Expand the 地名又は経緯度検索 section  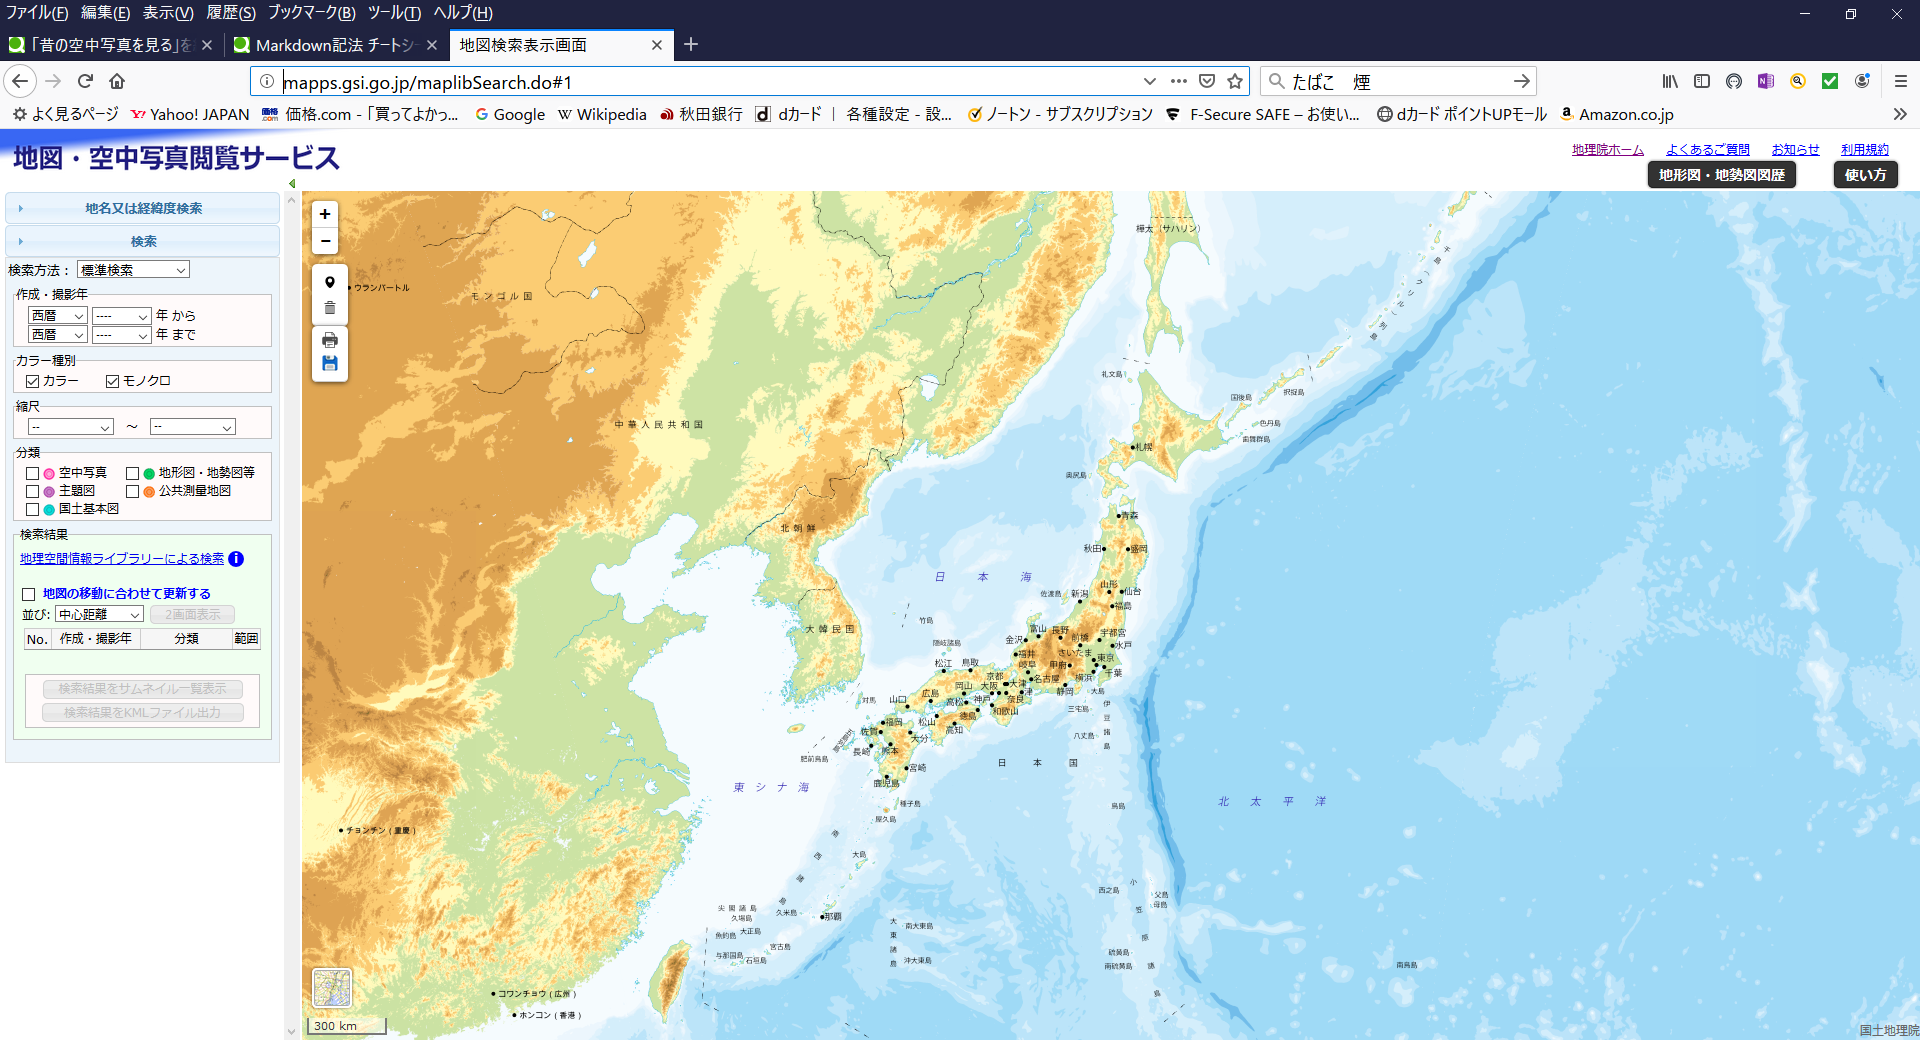[143, 208]
